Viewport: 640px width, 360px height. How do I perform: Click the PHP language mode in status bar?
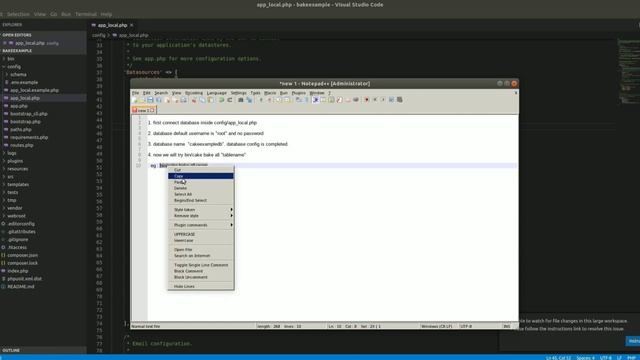[631, 358]
